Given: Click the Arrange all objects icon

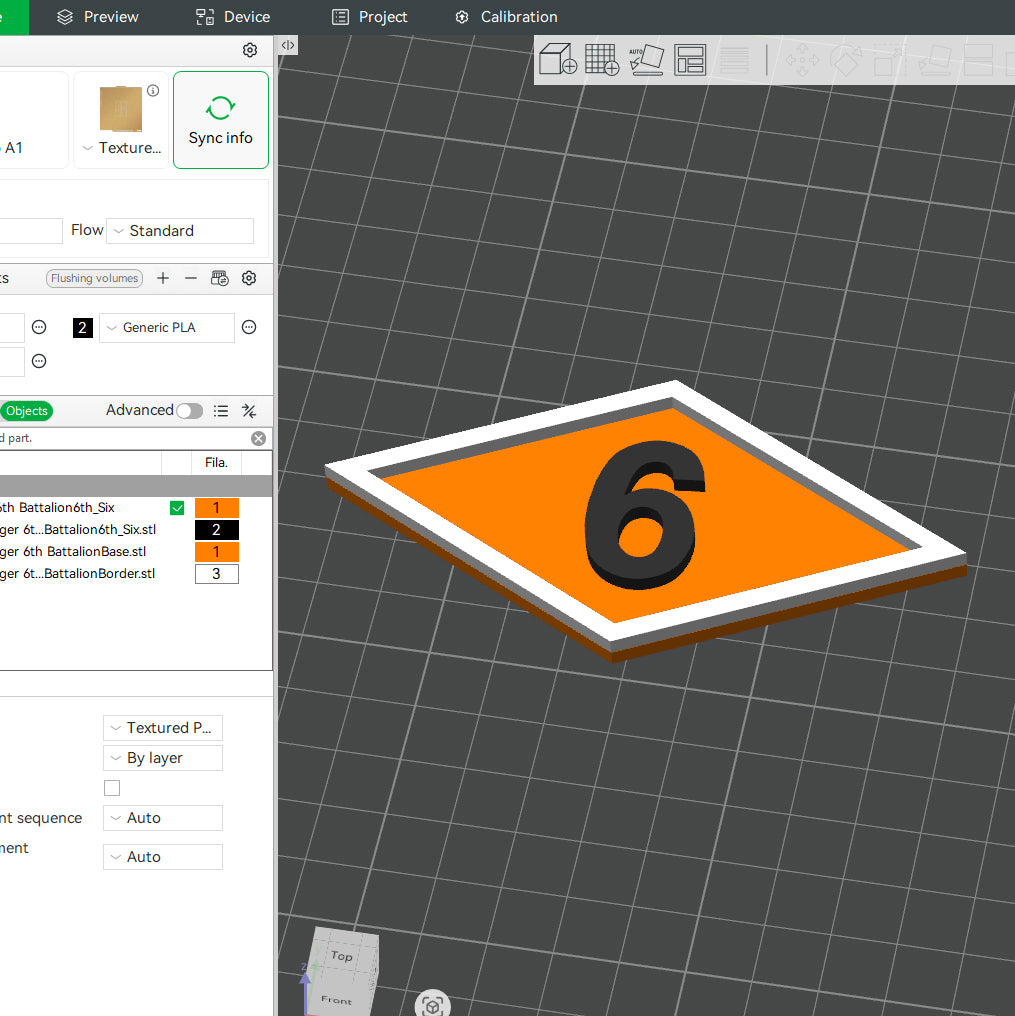Looking at the screenshot, I should (690, 60).
